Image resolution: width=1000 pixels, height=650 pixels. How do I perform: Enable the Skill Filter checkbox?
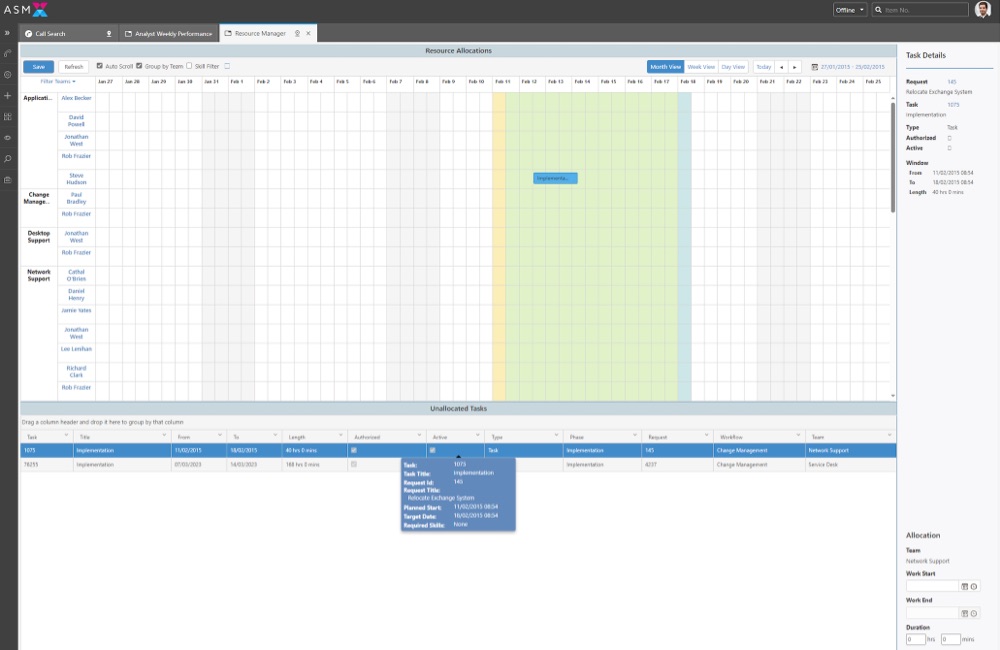(x=189, y=65)
